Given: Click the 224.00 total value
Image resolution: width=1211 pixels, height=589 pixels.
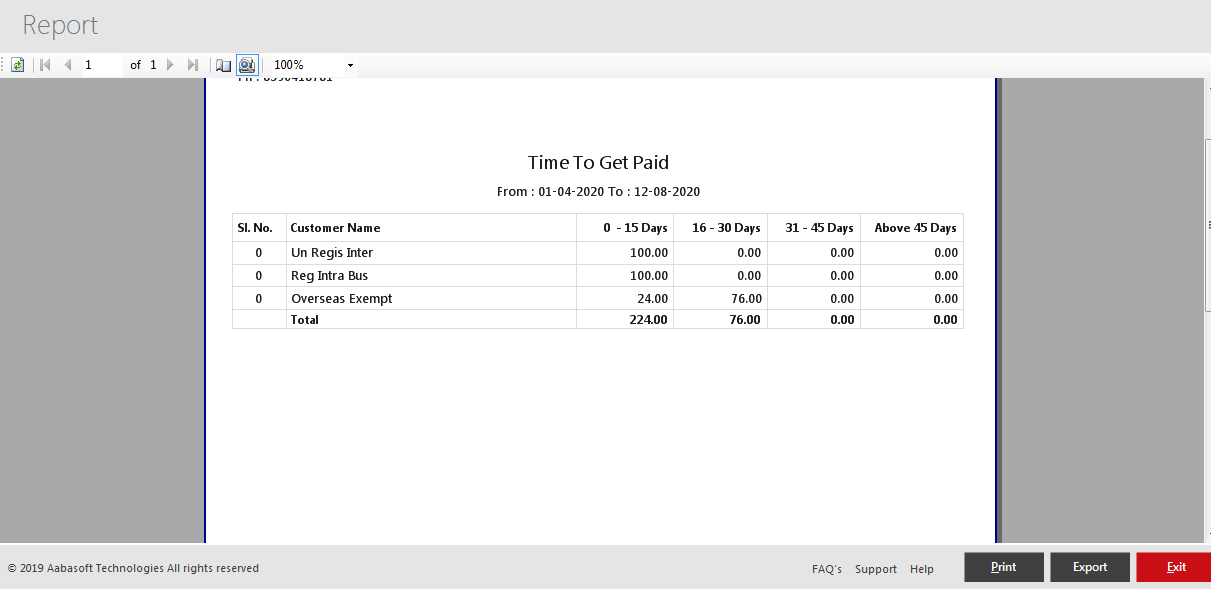Looking at the screenshot, I should pyautogui.click(x=649, y=320).
